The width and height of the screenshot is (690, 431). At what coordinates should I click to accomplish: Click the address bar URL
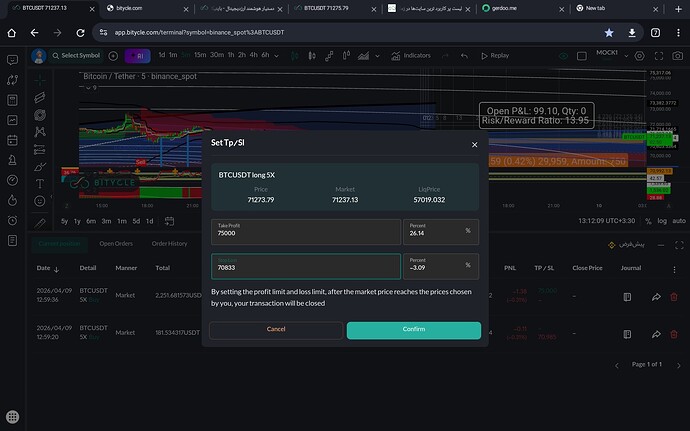pos(199,33)
